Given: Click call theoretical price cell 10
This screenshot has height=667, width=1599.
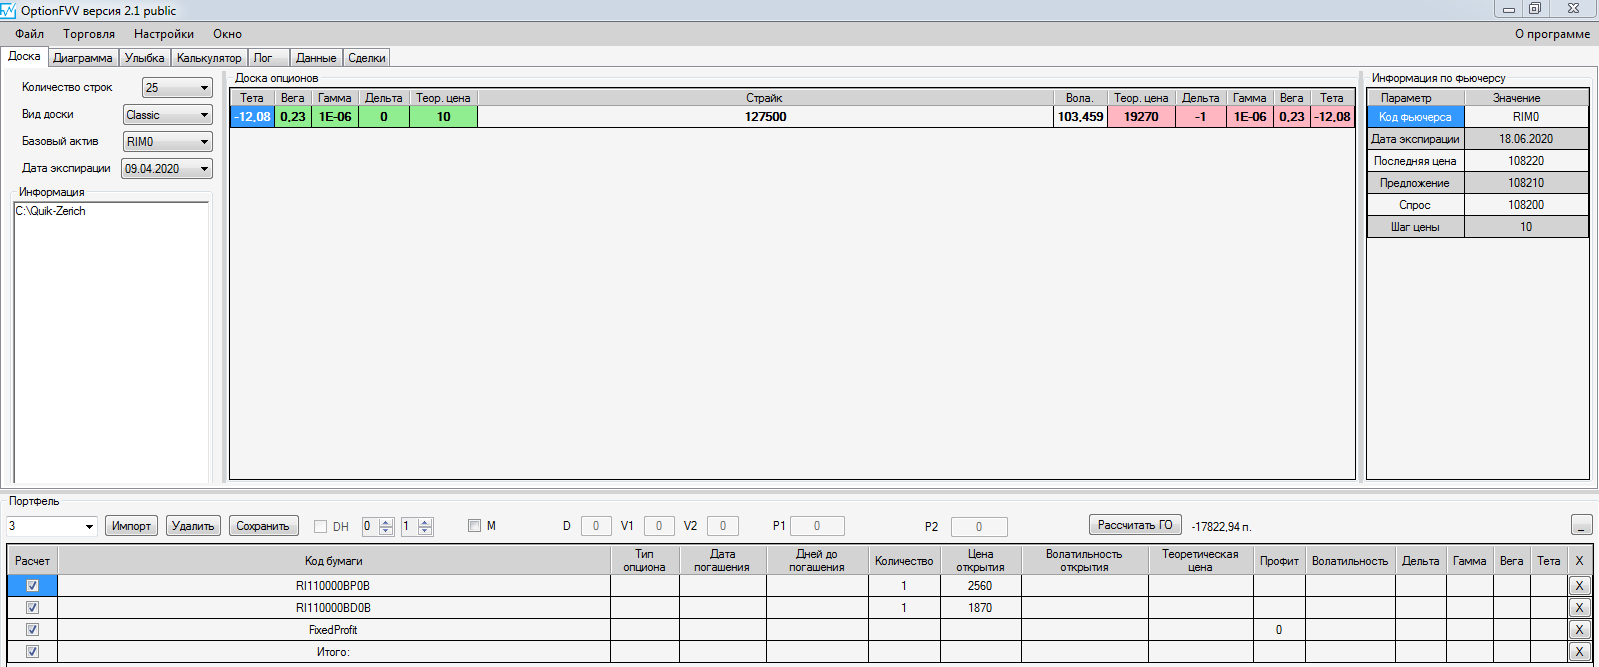Looking at the screenshot, I should tap(443, 117).
